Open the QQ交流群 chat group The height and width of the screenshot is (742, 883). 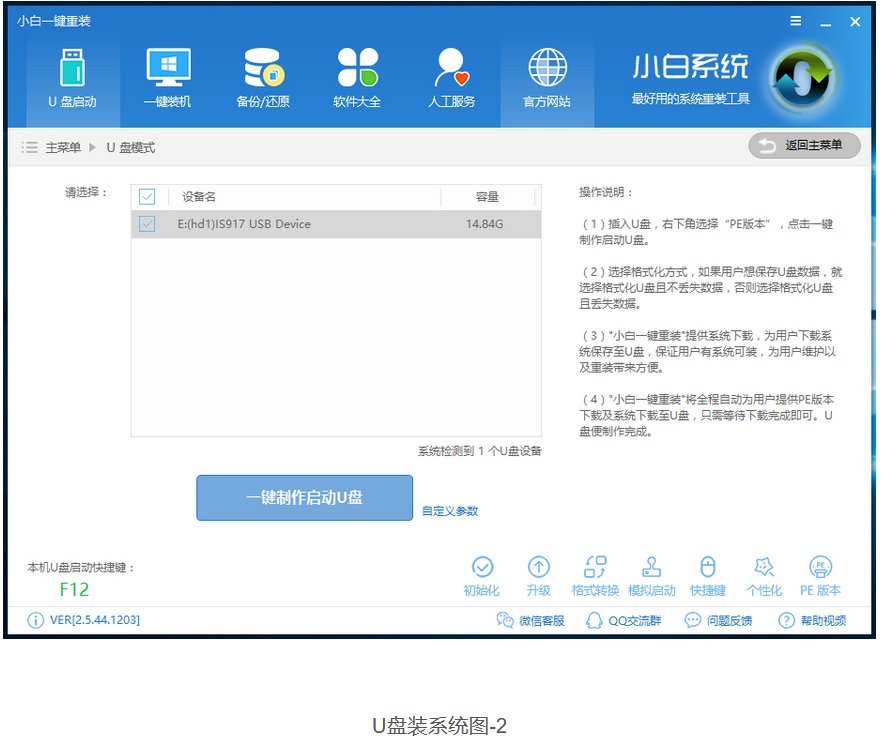point(624,621)
